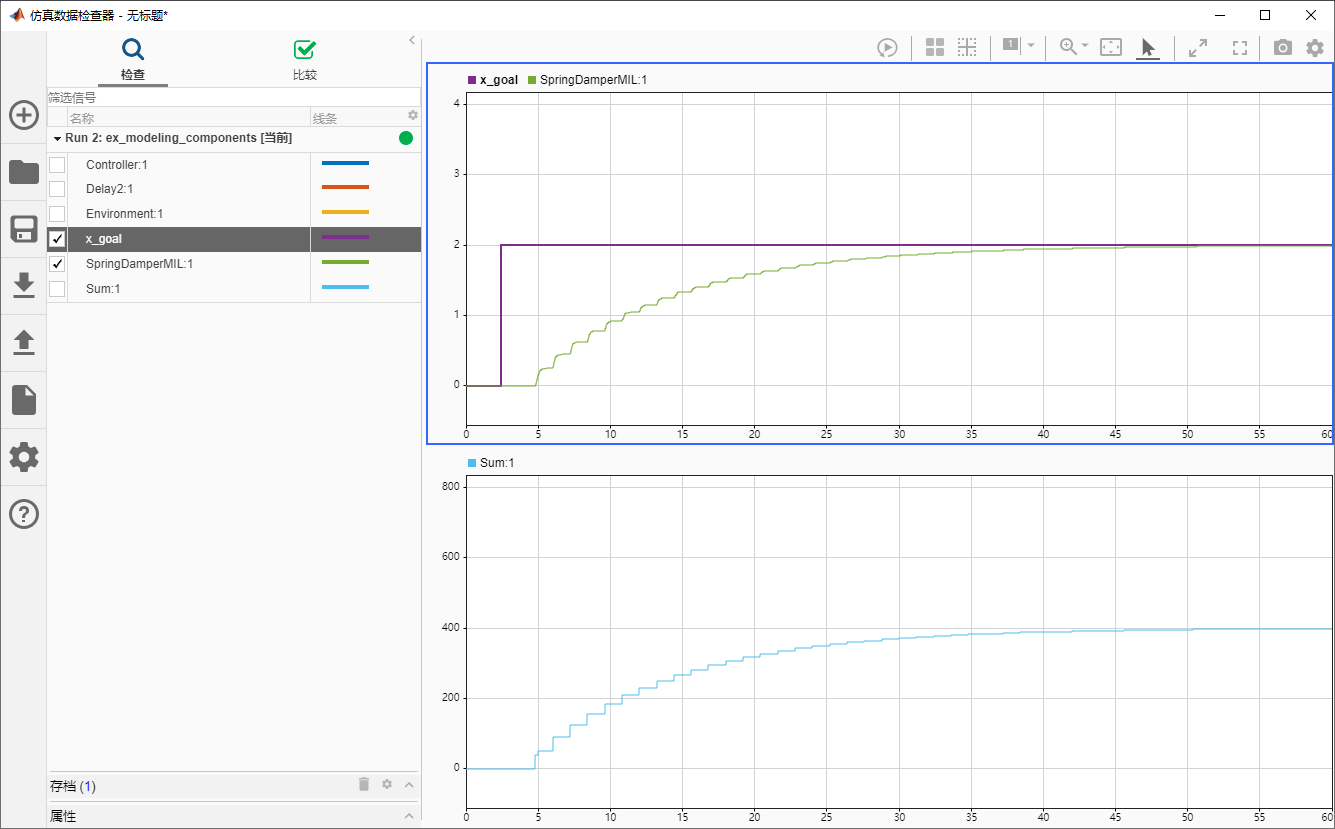Open the subplot grid layout icon
Screen dimensions: 1335x829
(935, 47)
